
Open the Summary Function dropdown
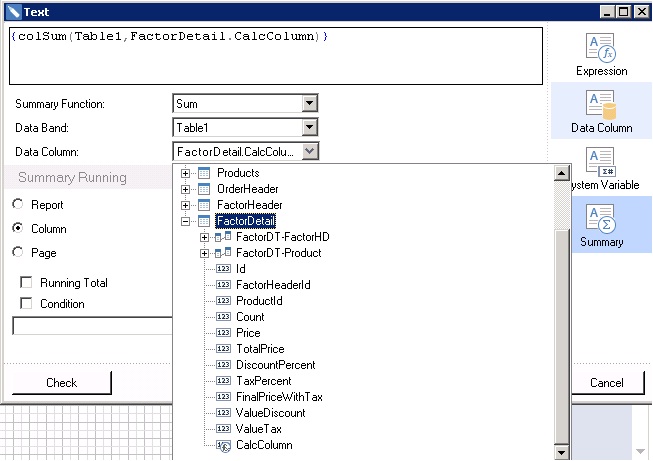[310, 103]
